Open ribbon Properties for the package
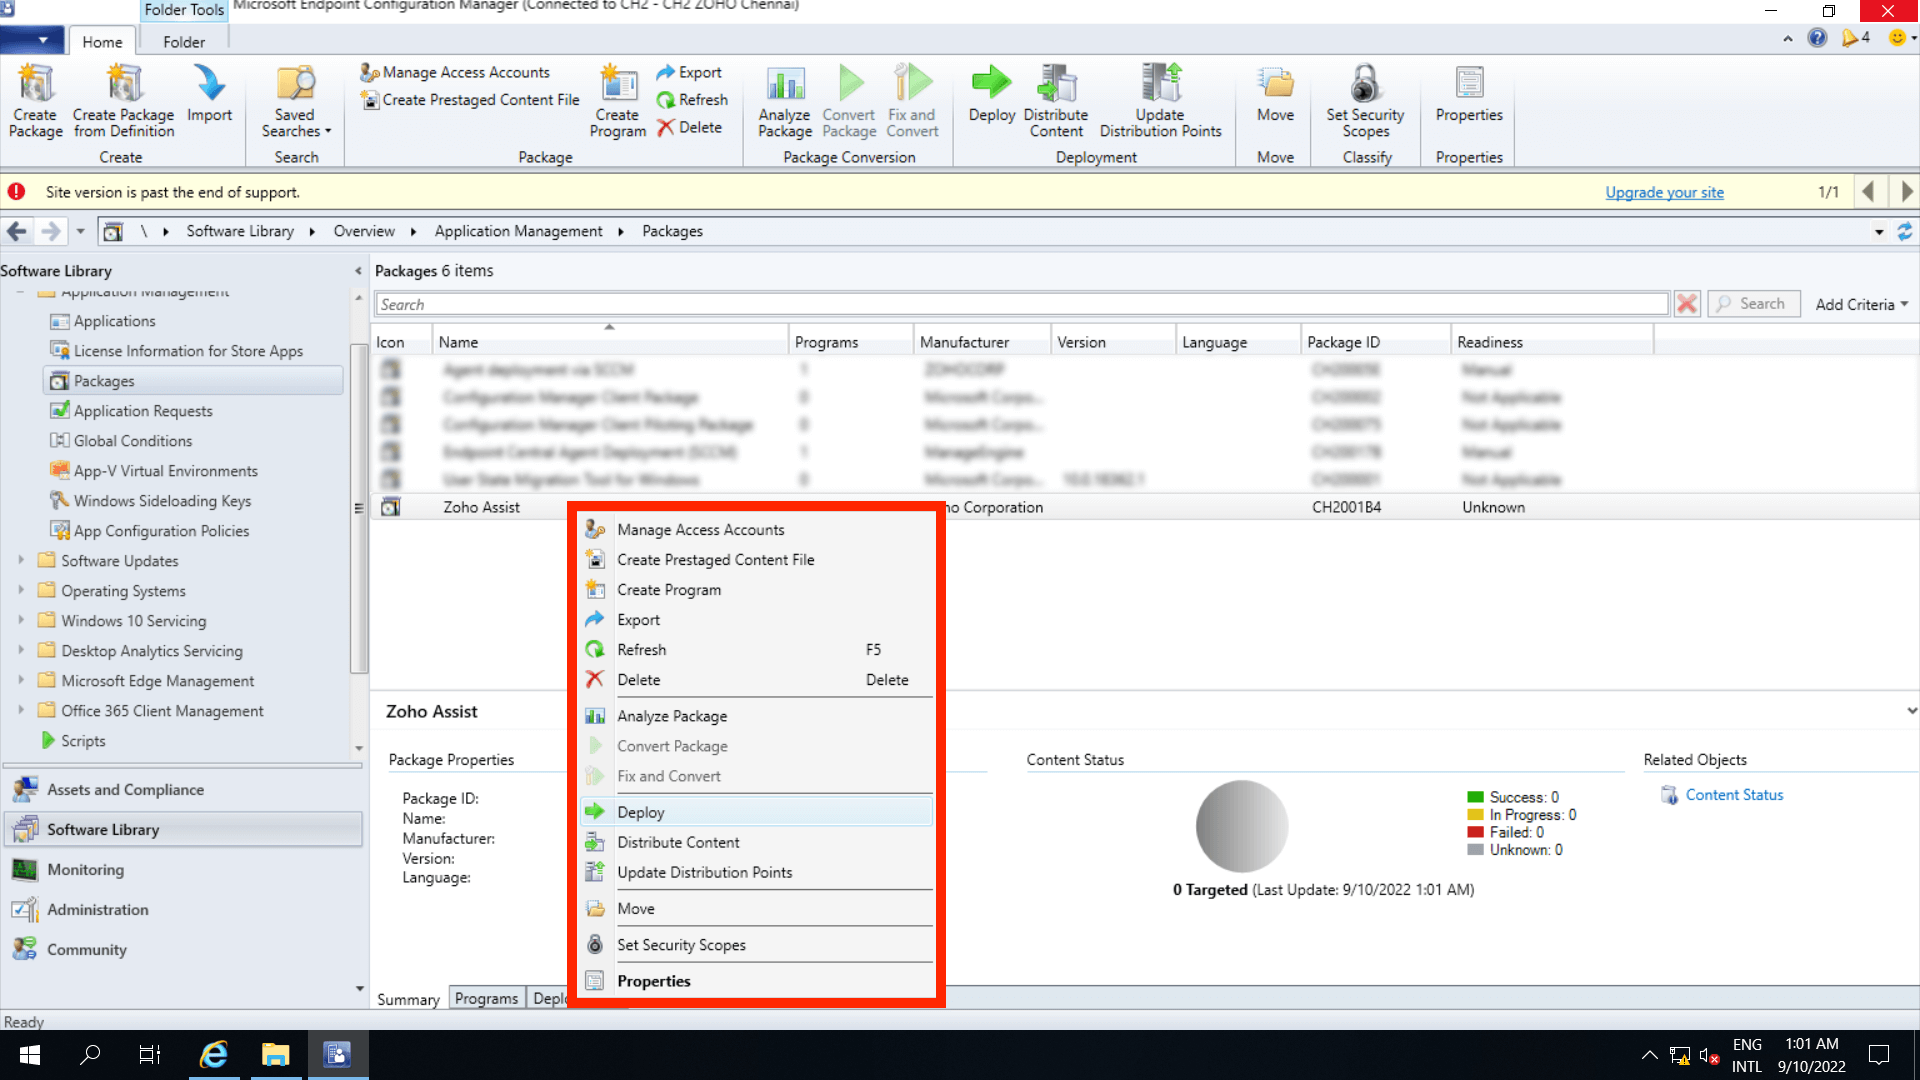Image resolution: width=1920 pixels, height=1080 pixels. [1468, 100]
